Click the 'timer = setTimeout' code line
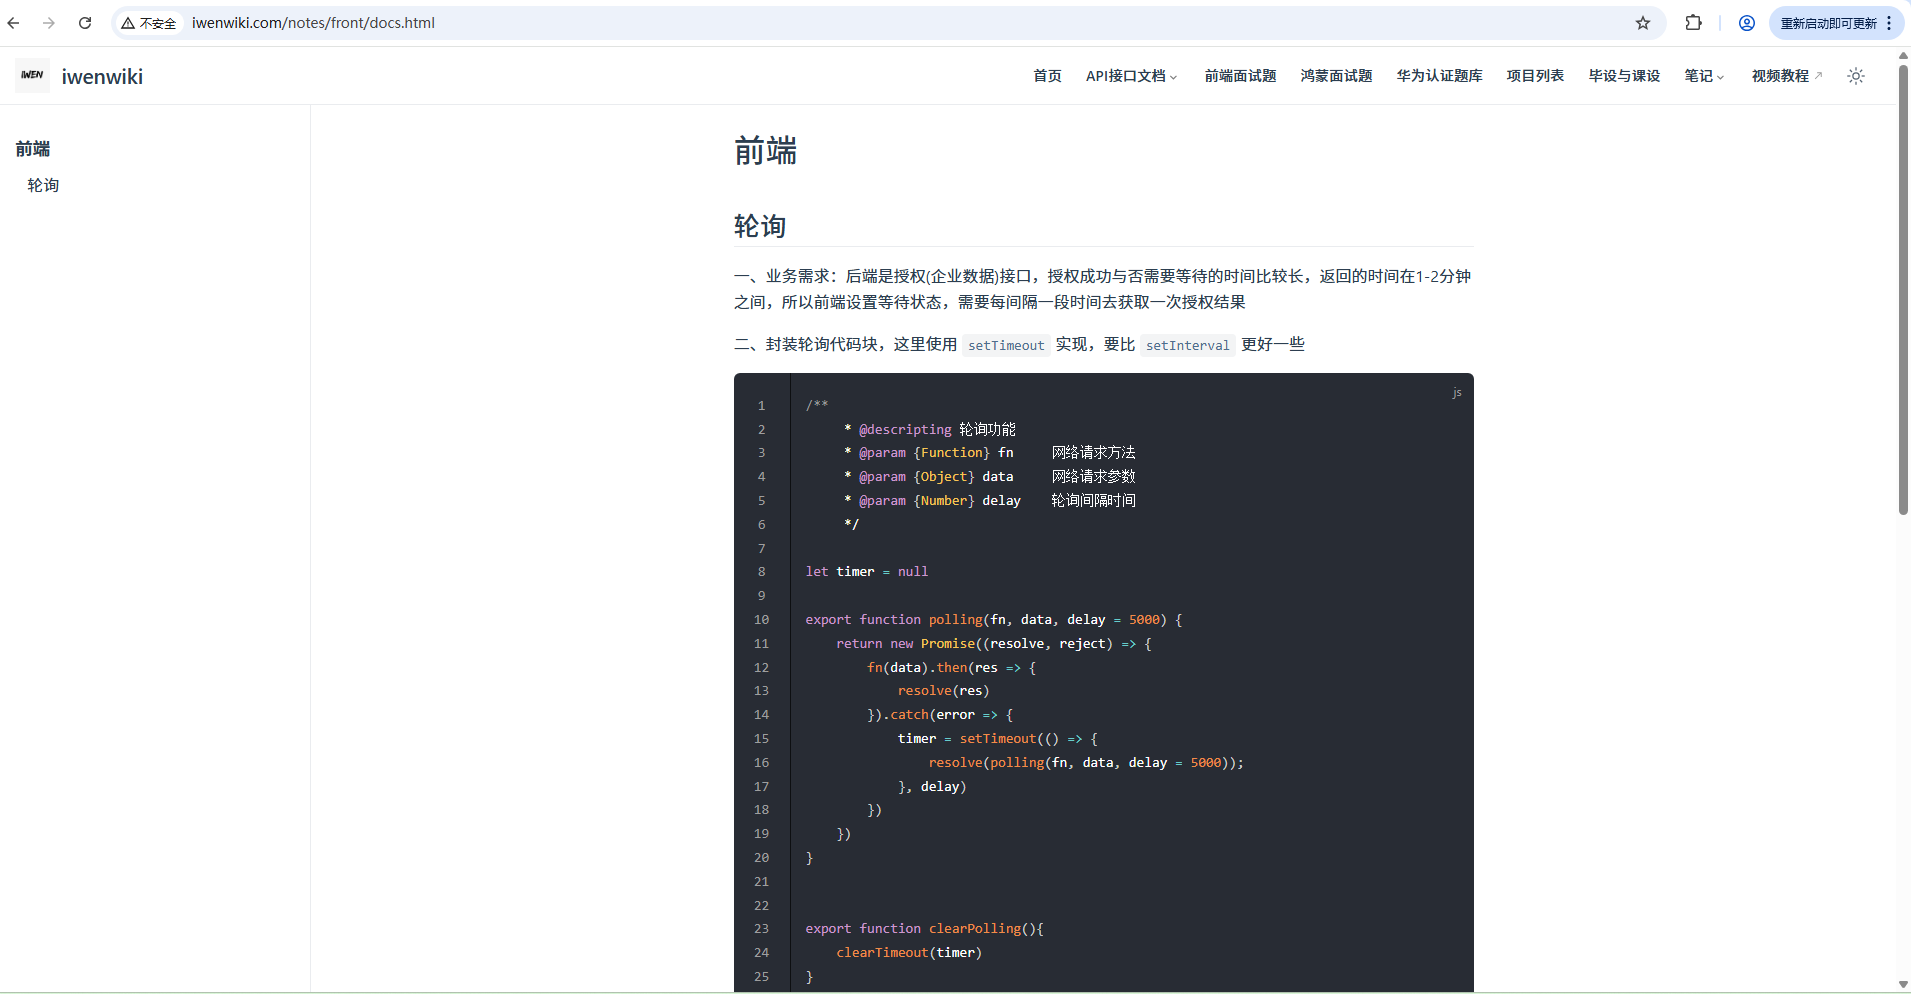The width and height of the screenshot is (1911, 994). 998,739
